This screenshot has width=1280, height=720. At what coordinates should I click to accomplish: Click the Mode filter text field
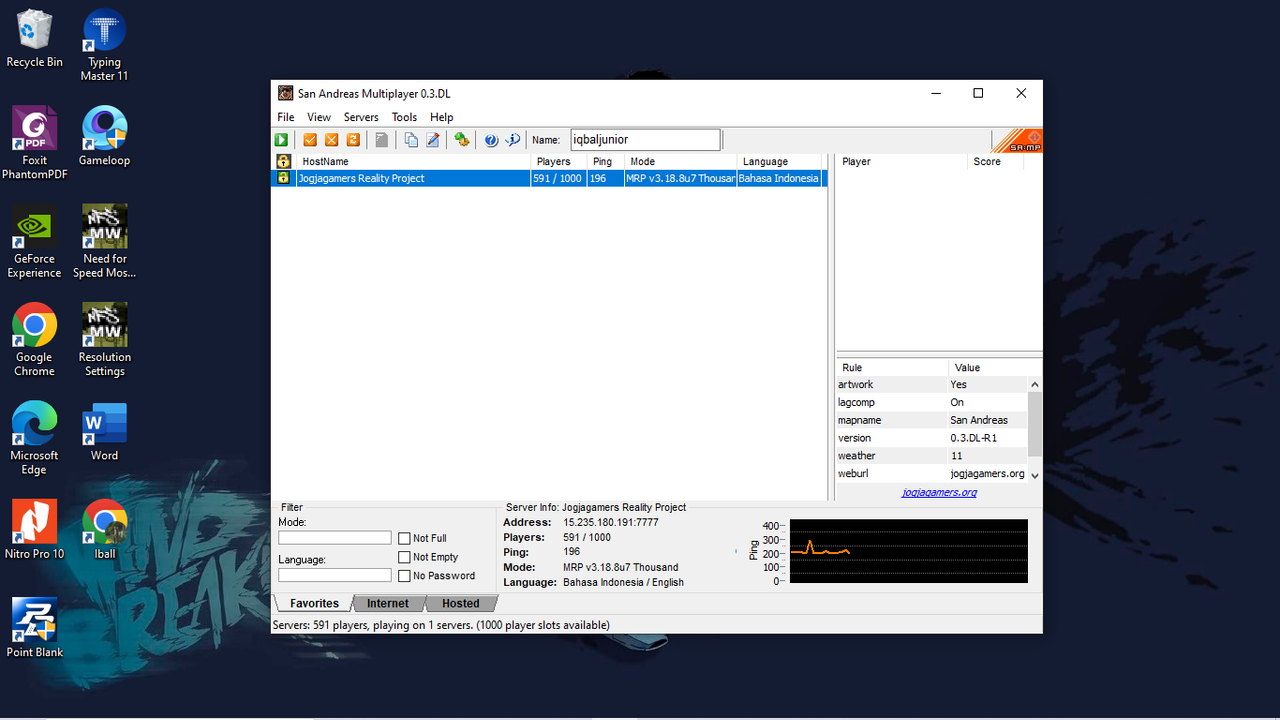[x=335, y=538]
